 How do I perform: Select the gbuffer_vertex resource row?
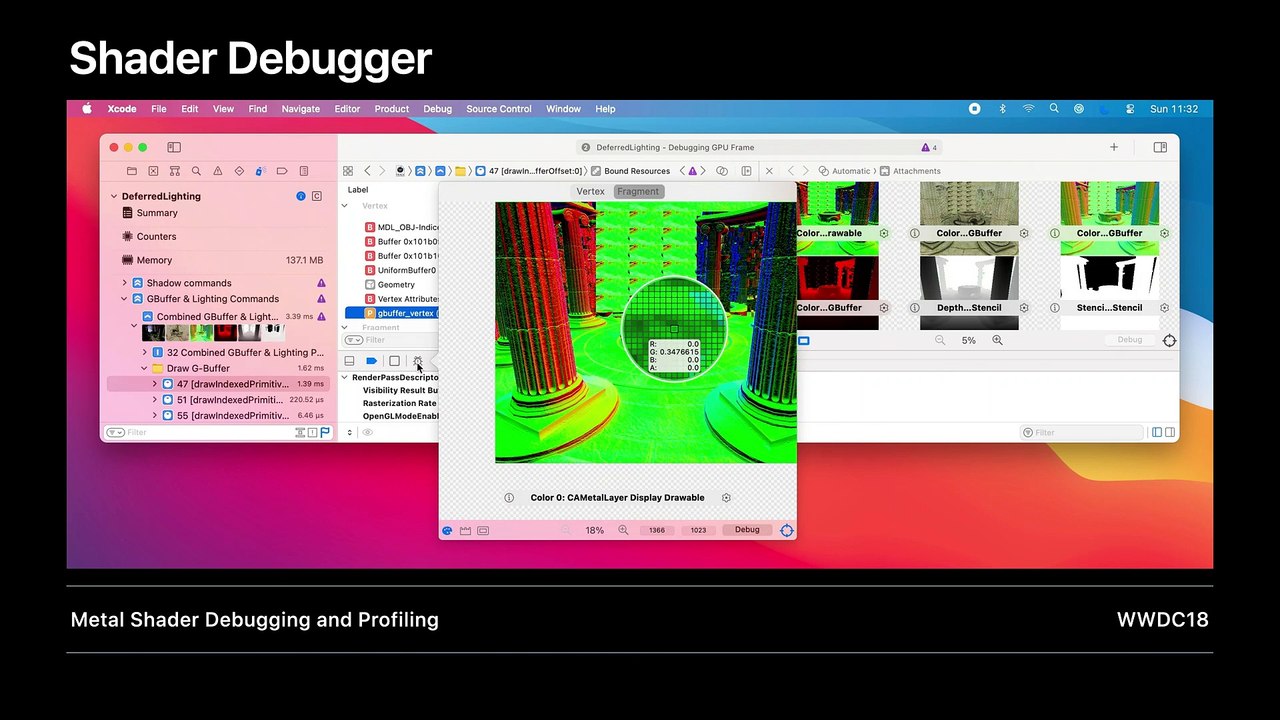click(x=392, y=313)
